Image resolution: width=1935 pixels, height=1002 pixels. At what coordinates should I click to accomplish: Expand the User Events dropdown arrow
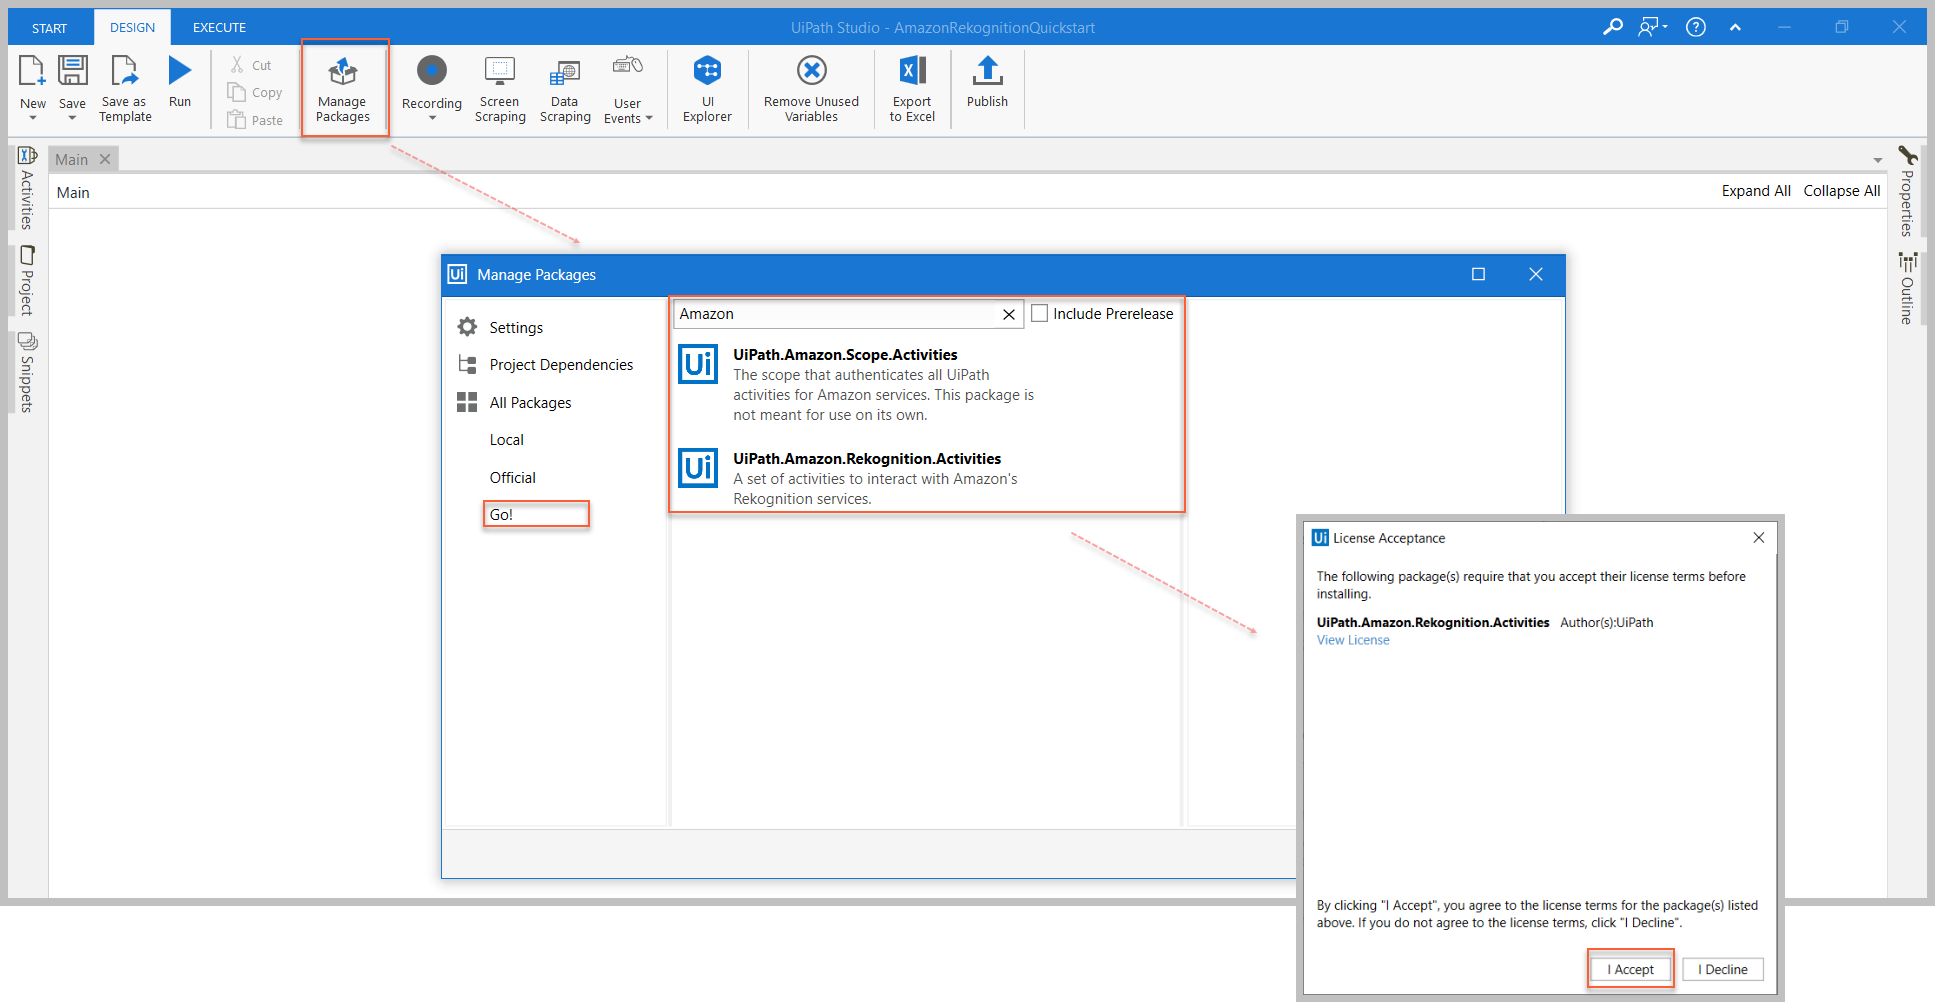pyautogui.click(x=649, y=119)
